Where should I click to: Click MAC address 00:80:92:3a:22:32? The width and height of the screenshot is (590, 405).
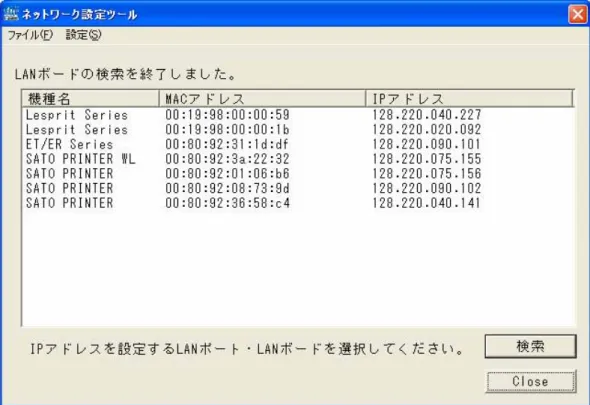point(227,159)
